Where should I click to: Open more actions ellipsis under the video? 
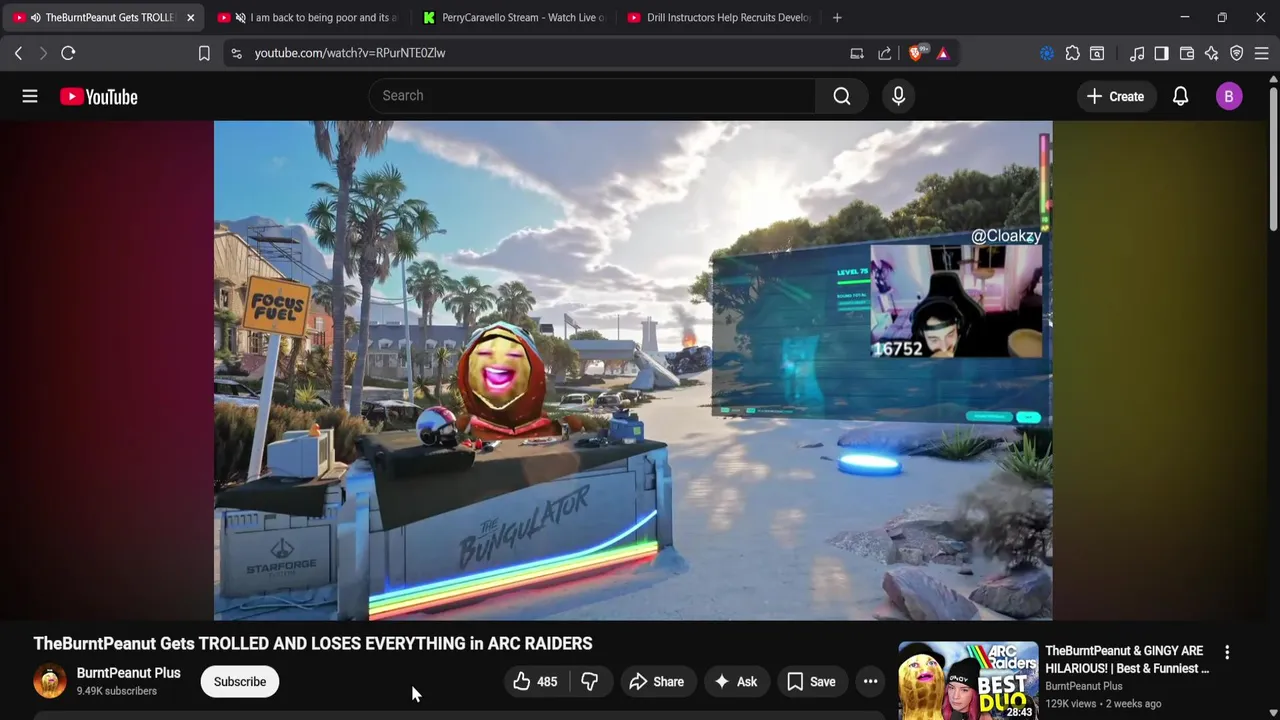point(870,682)
